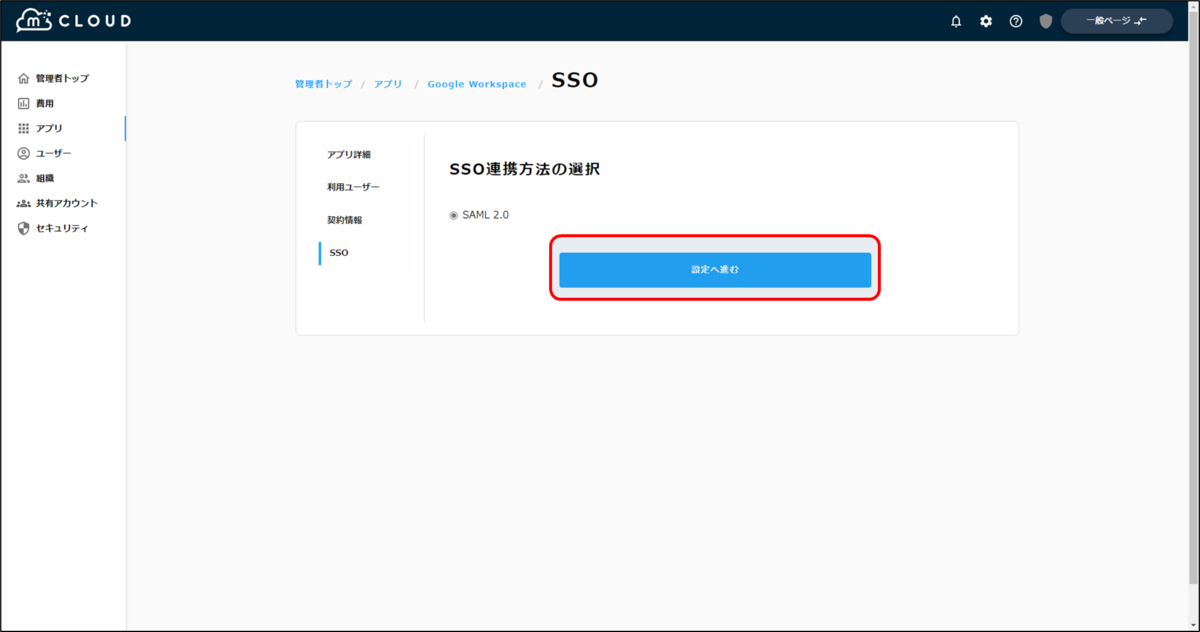The image size is (1200, 632).
Task: Go to Google Workspace breadcrumb link
Action: click(477, 84)
